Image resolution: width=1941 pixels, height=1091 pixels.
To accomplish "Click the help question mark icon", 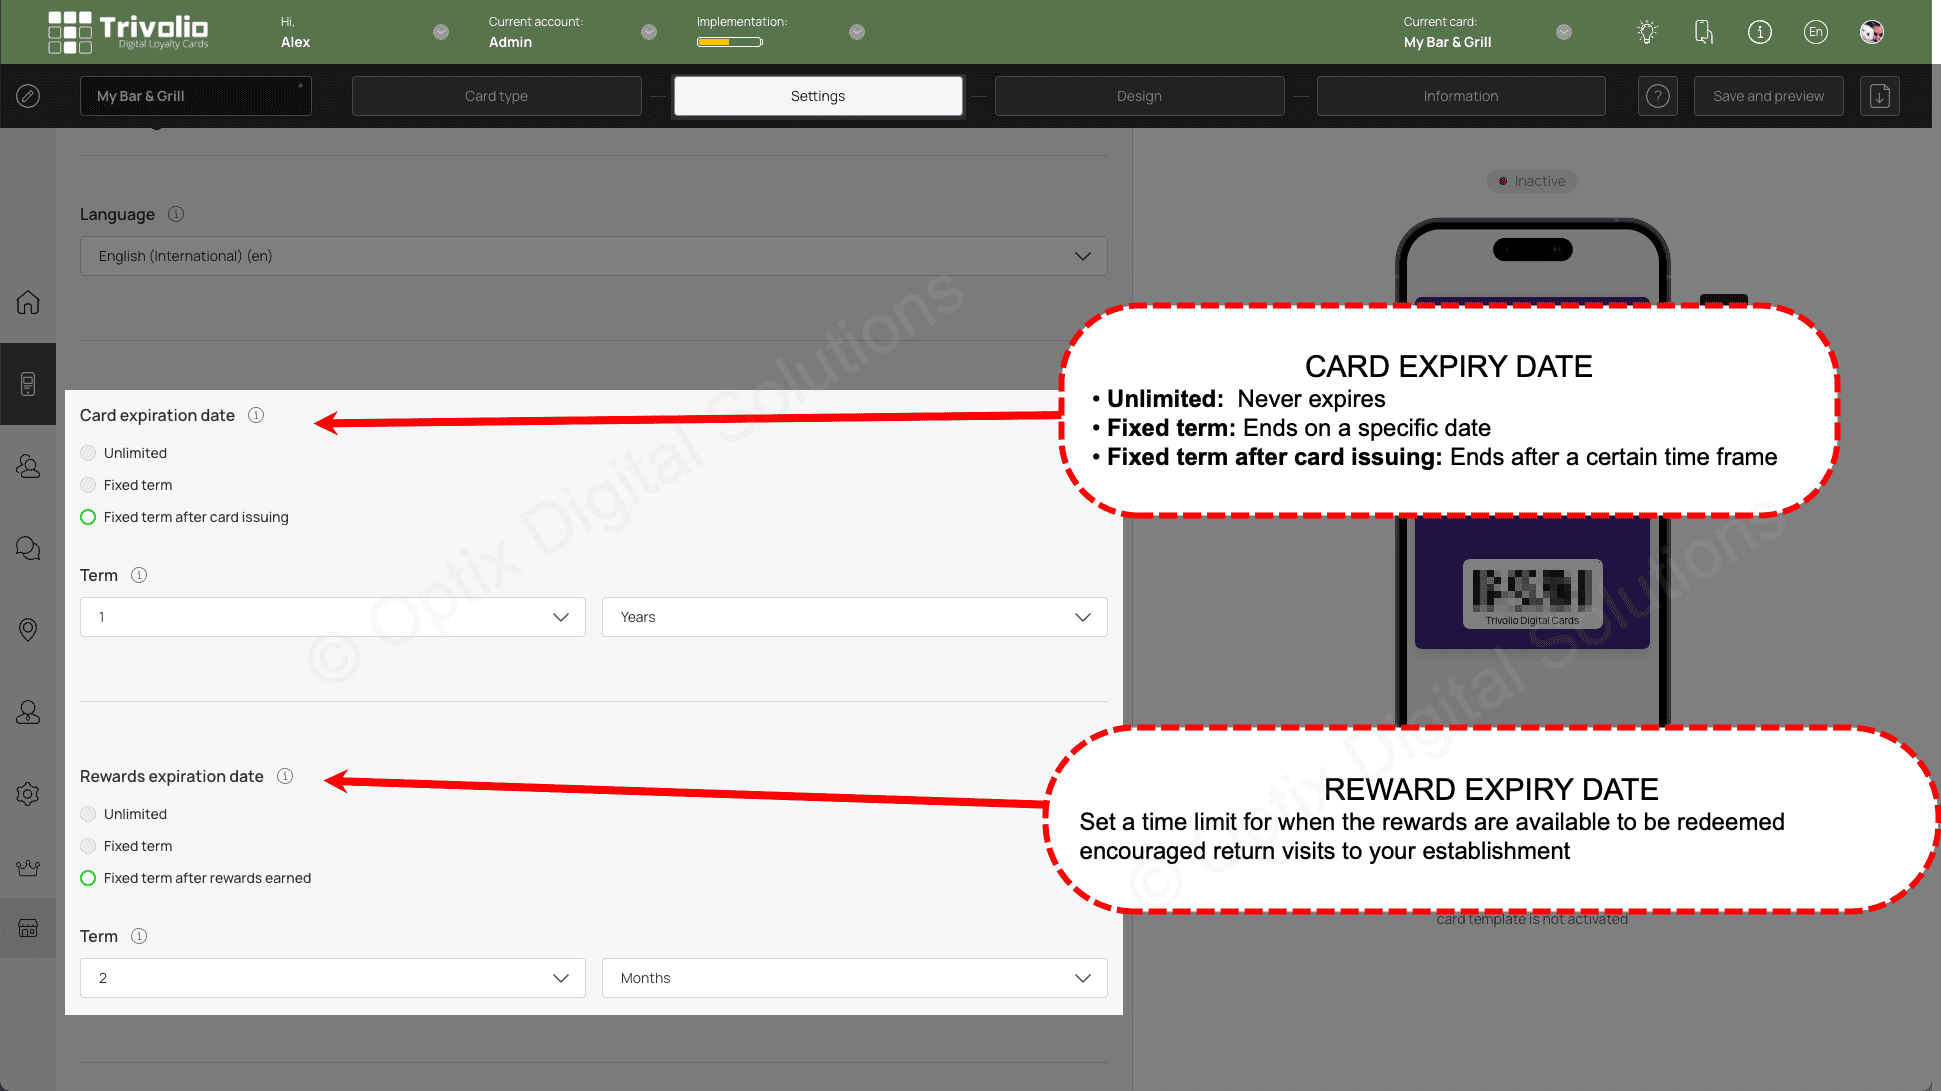I will 1658,96.
